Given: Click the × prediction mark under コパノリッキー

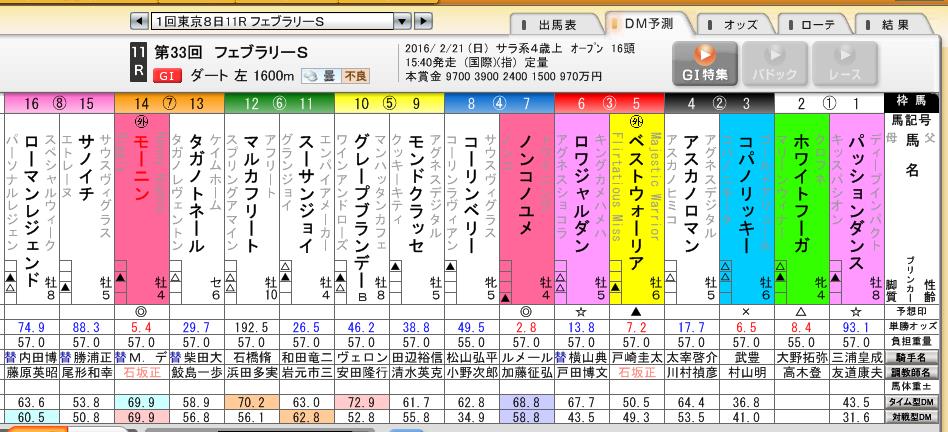Looking at the screenshot, I should (x=747, y=312).
